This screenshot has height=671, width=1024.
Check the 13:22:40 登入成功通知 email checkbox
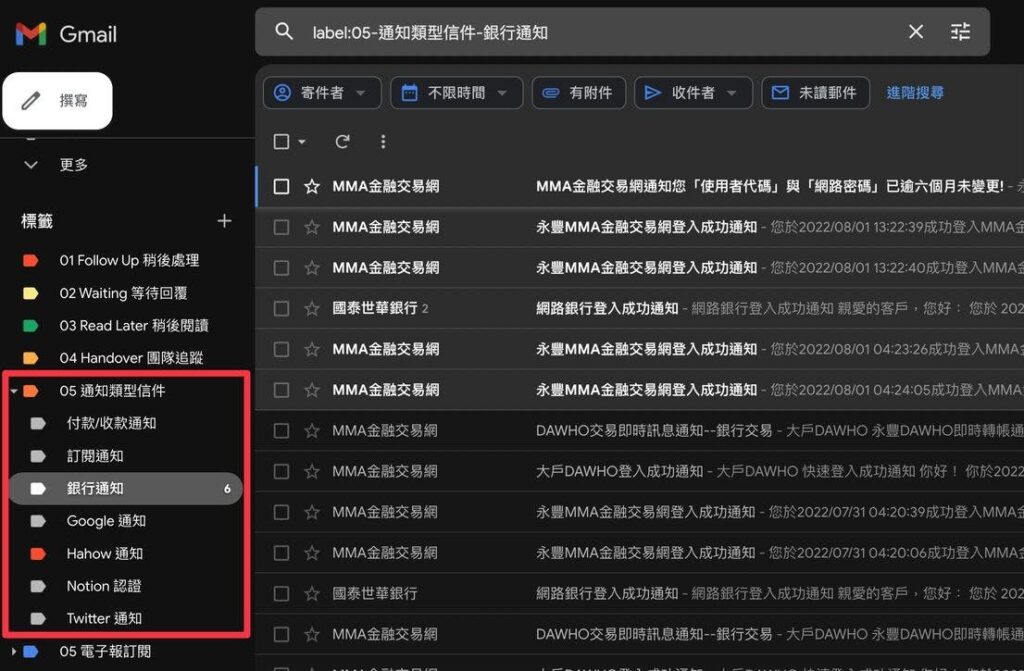coord(281,268)
